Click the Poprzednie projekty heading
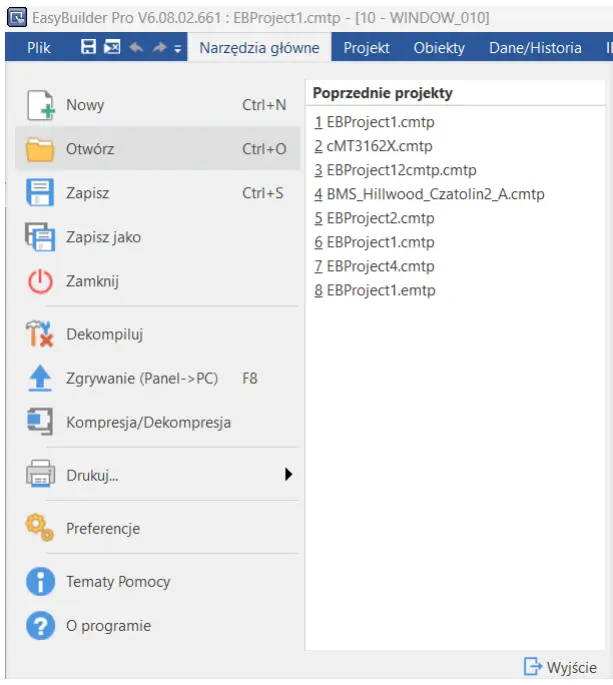The image size is (613, 685). click(383, 93)
